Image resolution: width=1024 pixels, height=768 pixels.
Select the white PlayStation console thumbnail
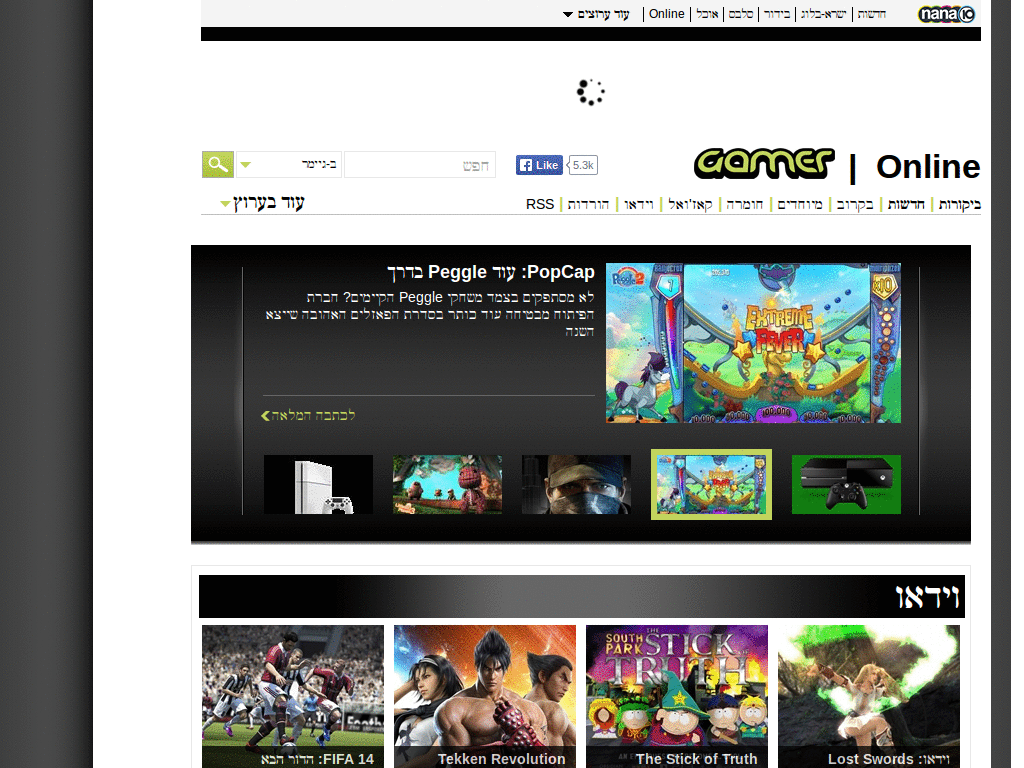[319, 485]
